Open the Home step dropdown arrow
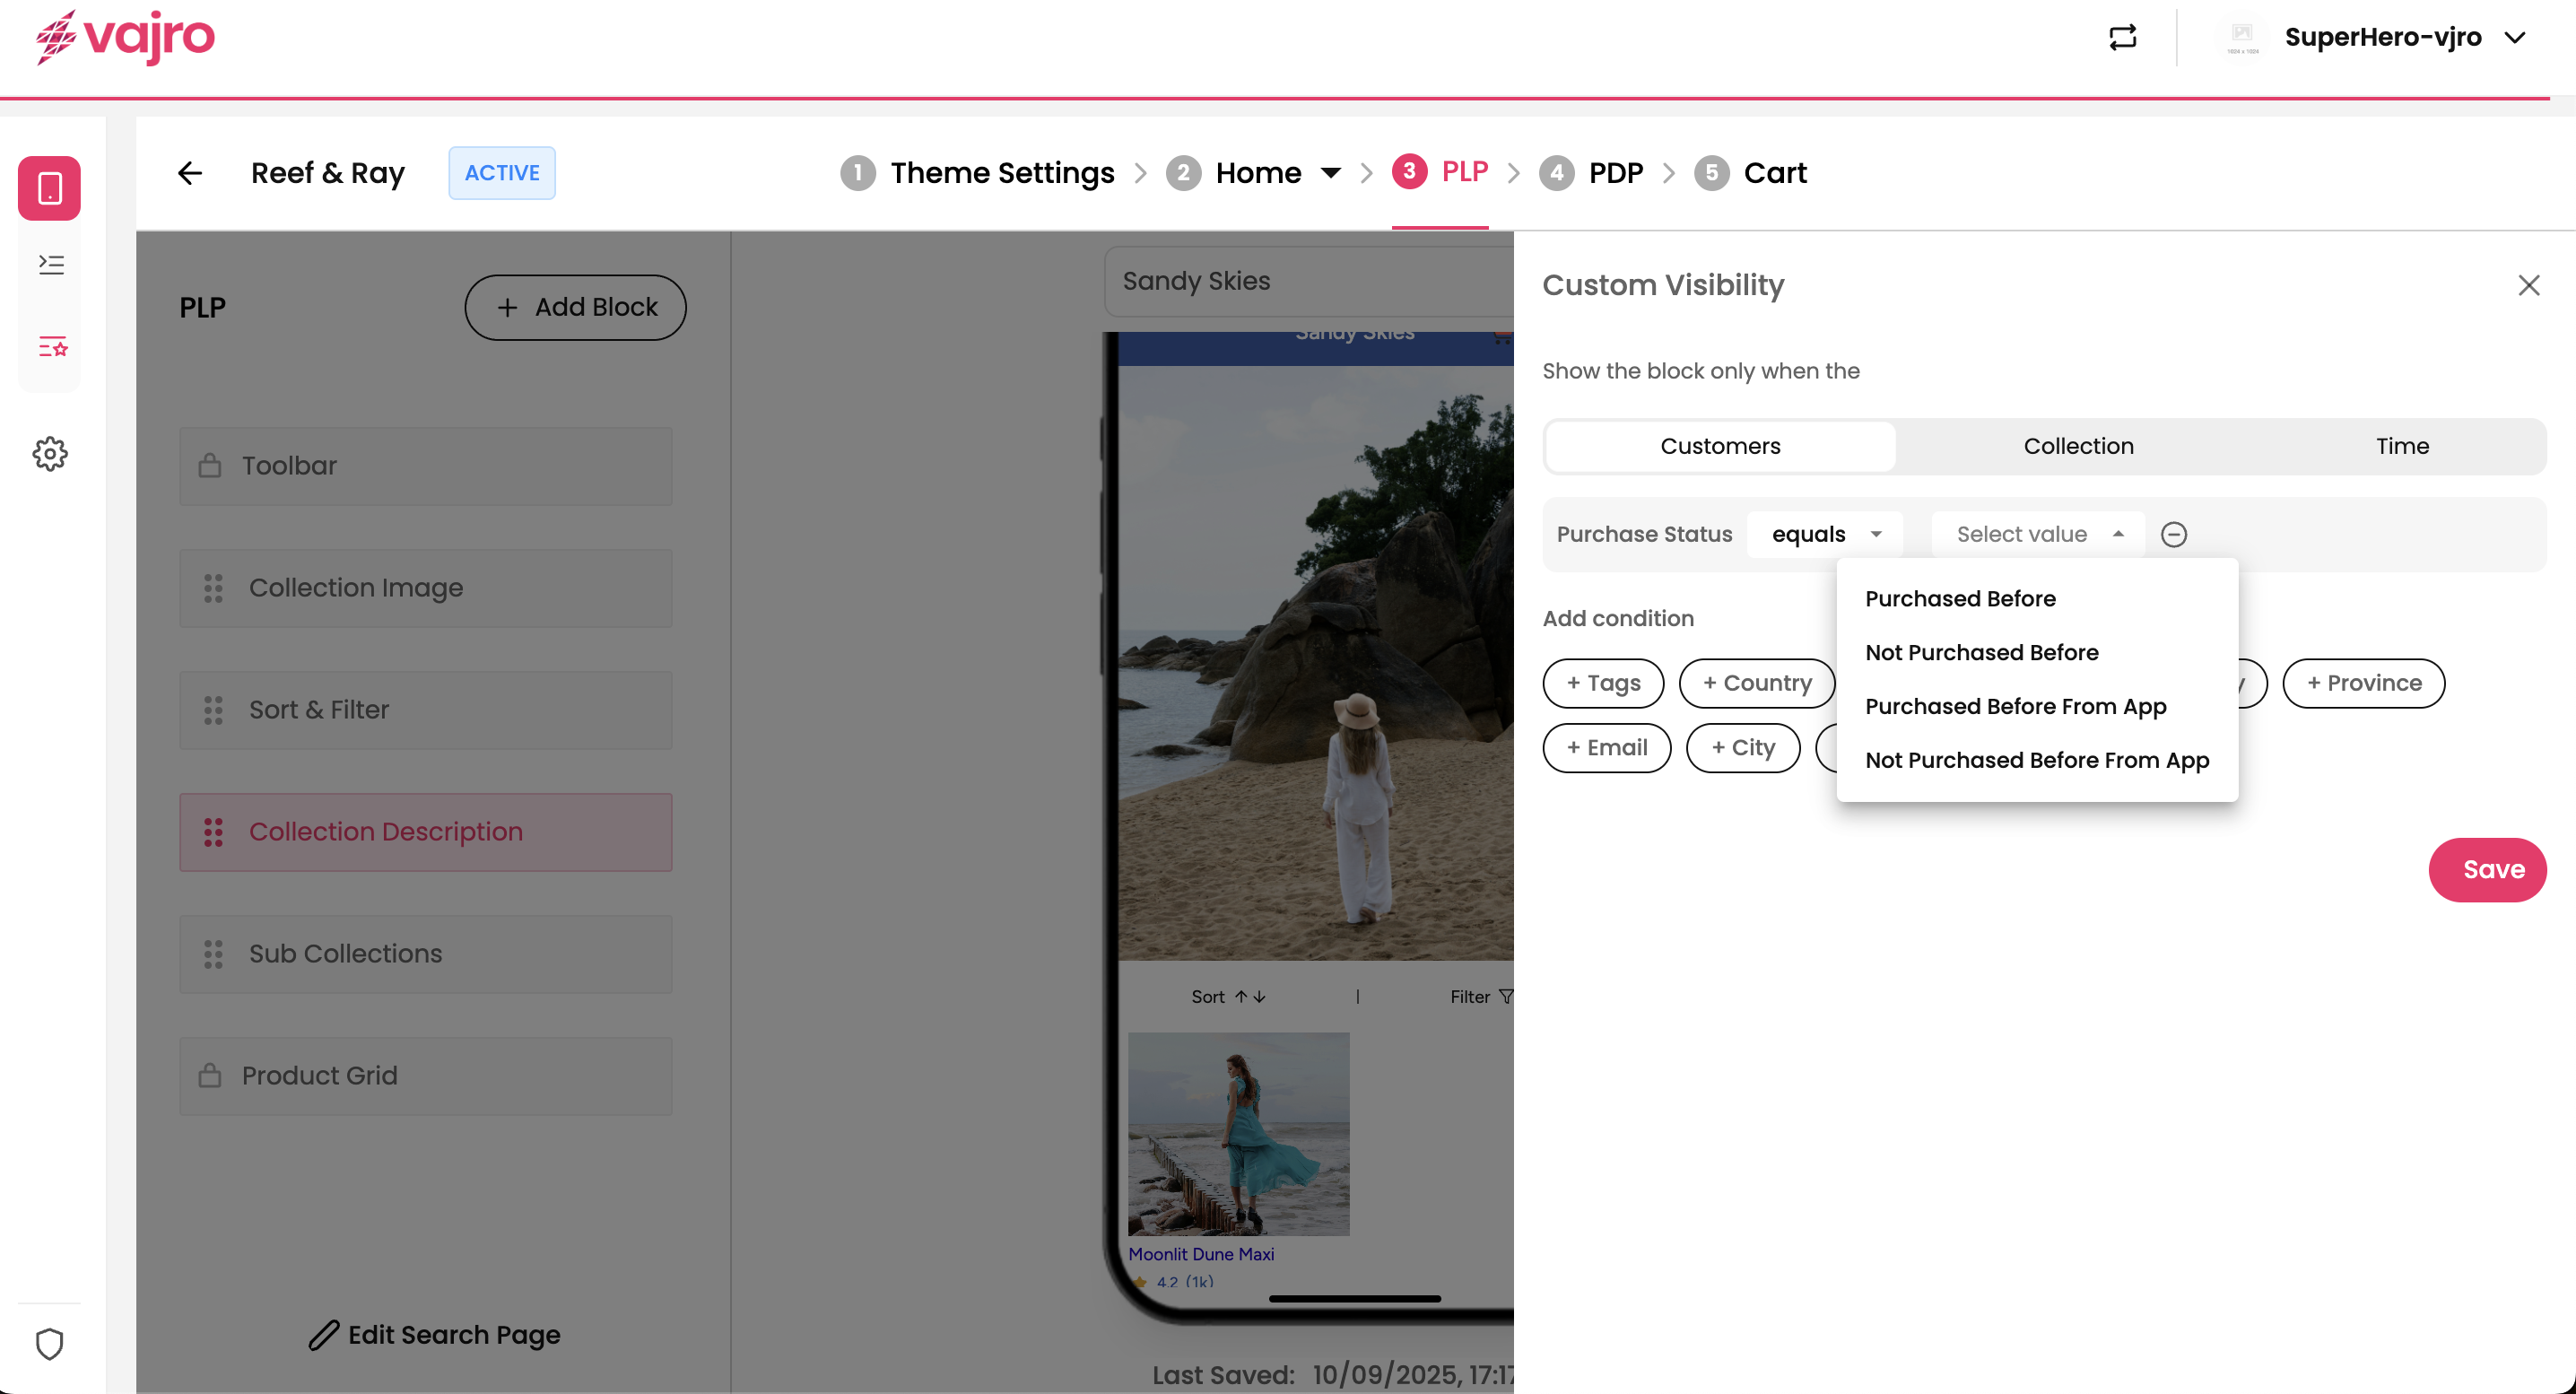The width and height of the screenshot is (2576, 1394). click(x=1329, y=173)
